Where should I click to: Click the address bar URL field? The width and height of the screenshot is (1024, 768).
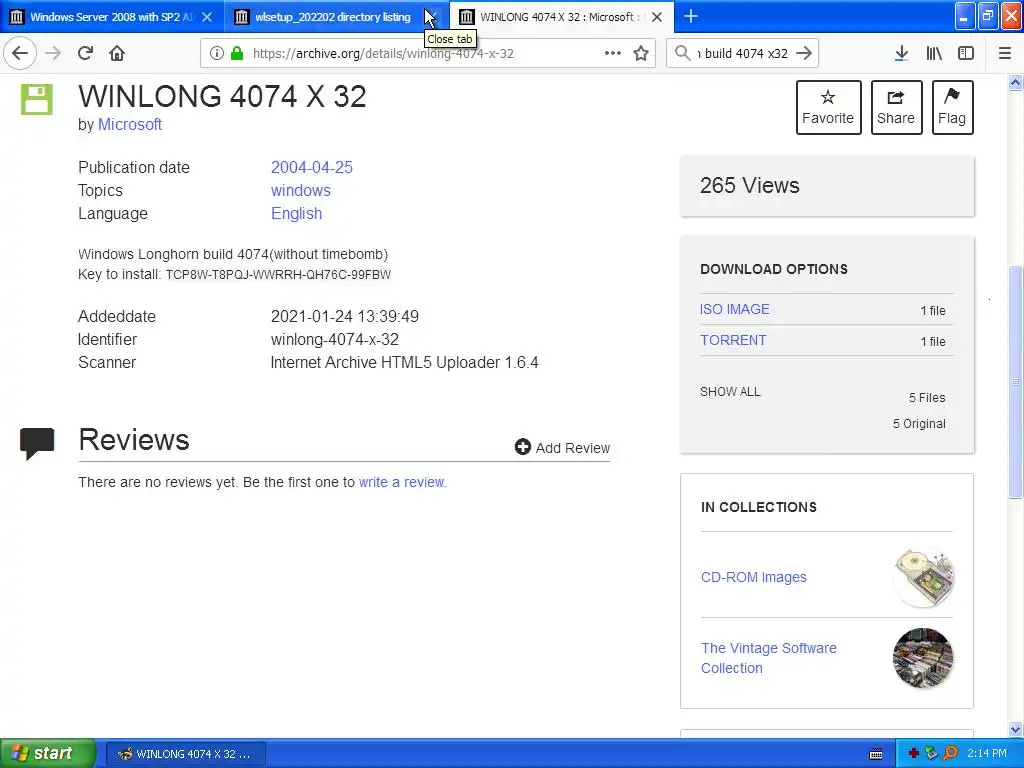(428, 53)
